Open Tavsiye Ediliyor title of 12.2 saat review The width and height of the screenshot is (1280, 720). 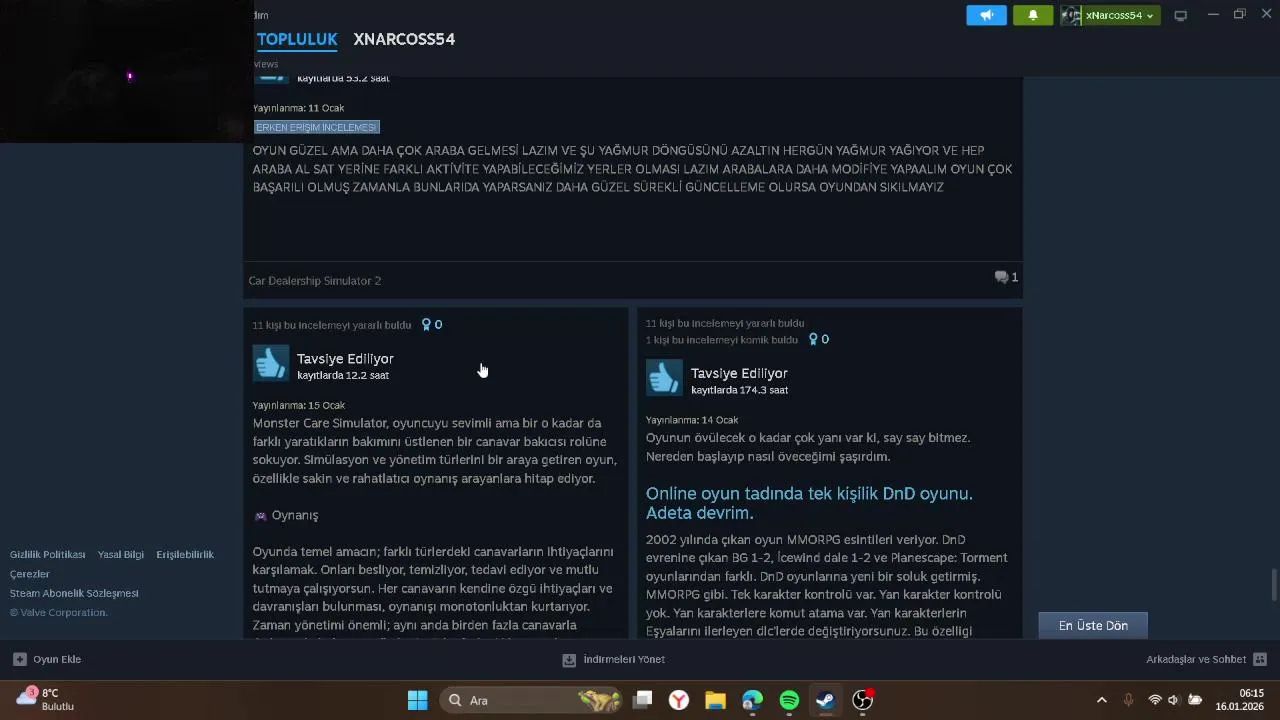pyautogui.click(x=345, y=358)
